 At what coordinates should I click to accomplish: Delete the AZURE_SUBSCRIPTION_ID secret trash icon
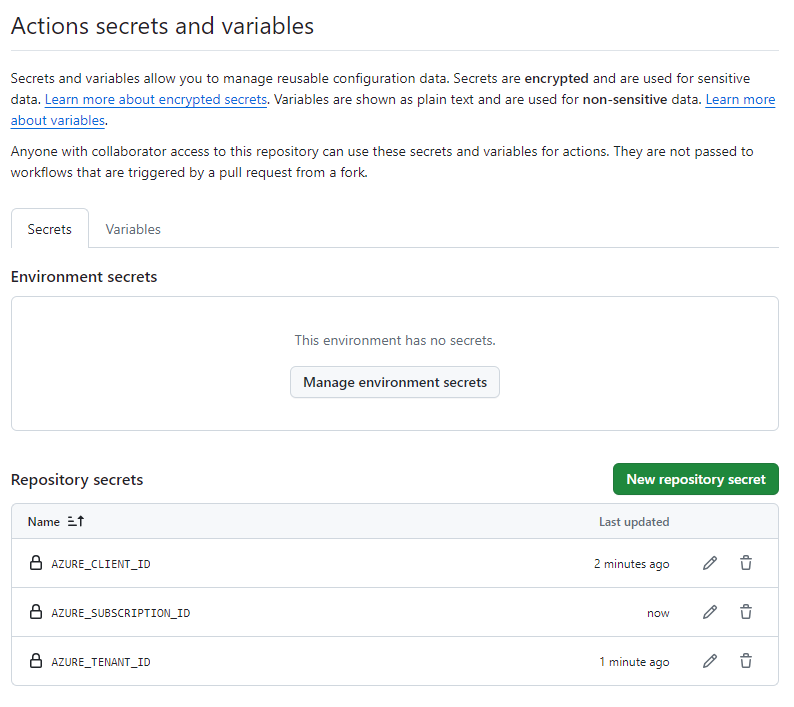(746, 612)
